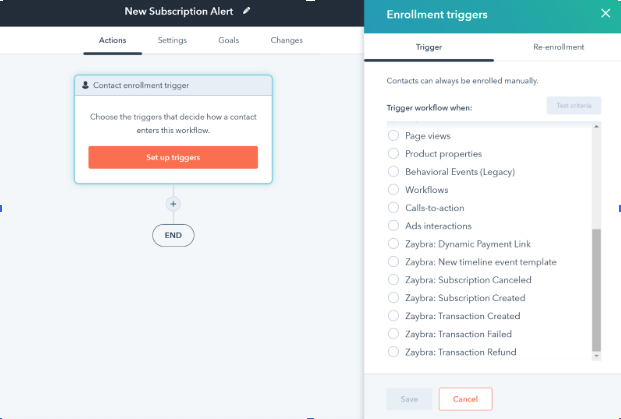Close the Enrollment triggers panel

tap(605, 13)
